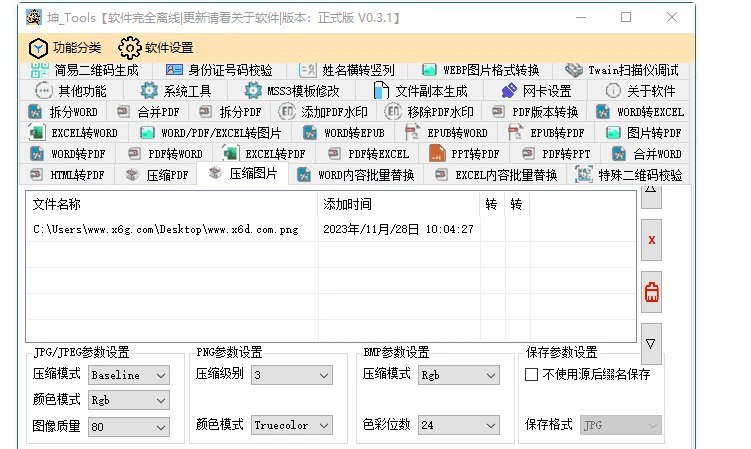This screenshot has width=751, height=449.
Task: Open the Twain扫描仪调试 scanner icon
Action: coord(574,70)
